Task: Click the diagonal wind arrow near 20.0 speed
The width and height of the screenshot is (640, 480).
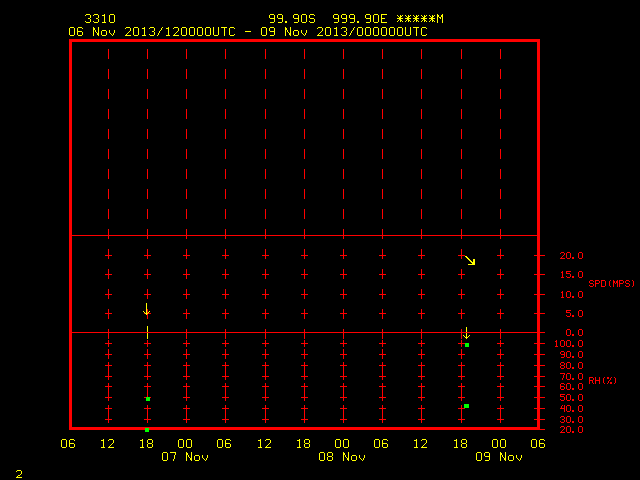Action: pos(470,260)
